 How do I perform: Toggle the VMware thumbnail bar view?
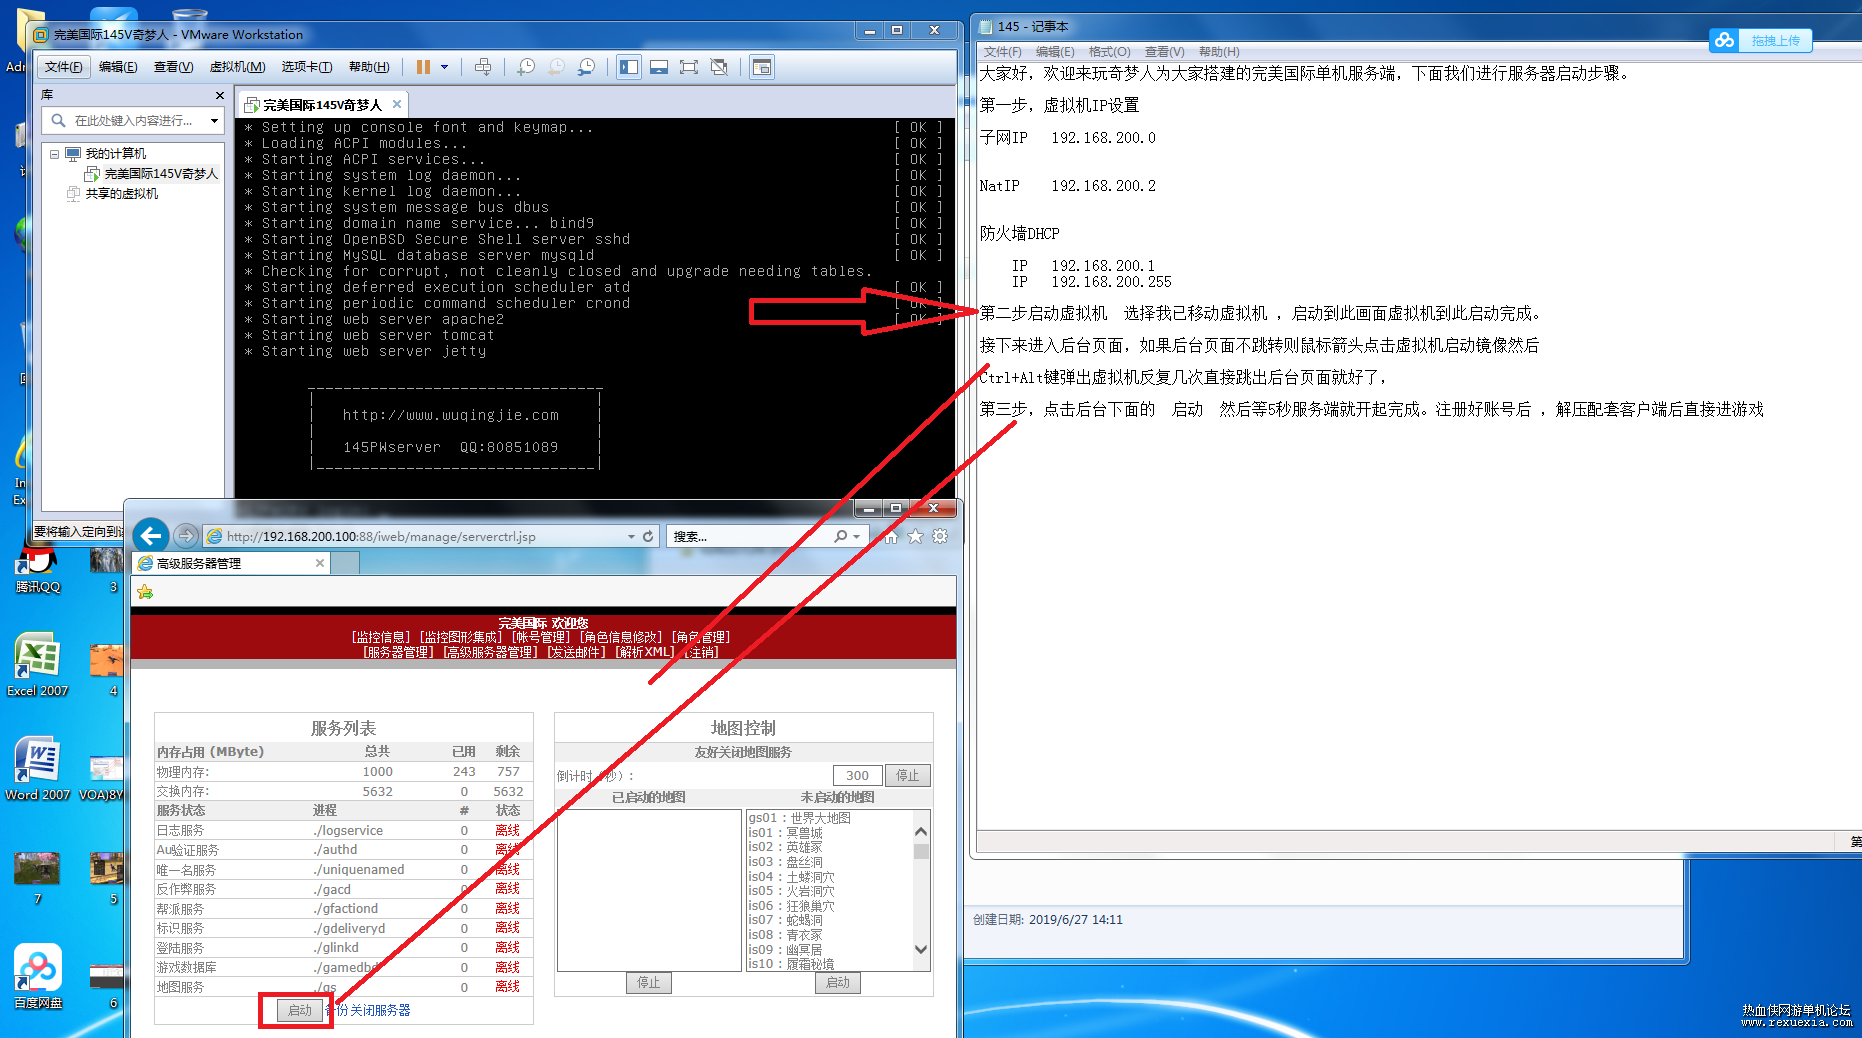[659, 67]
